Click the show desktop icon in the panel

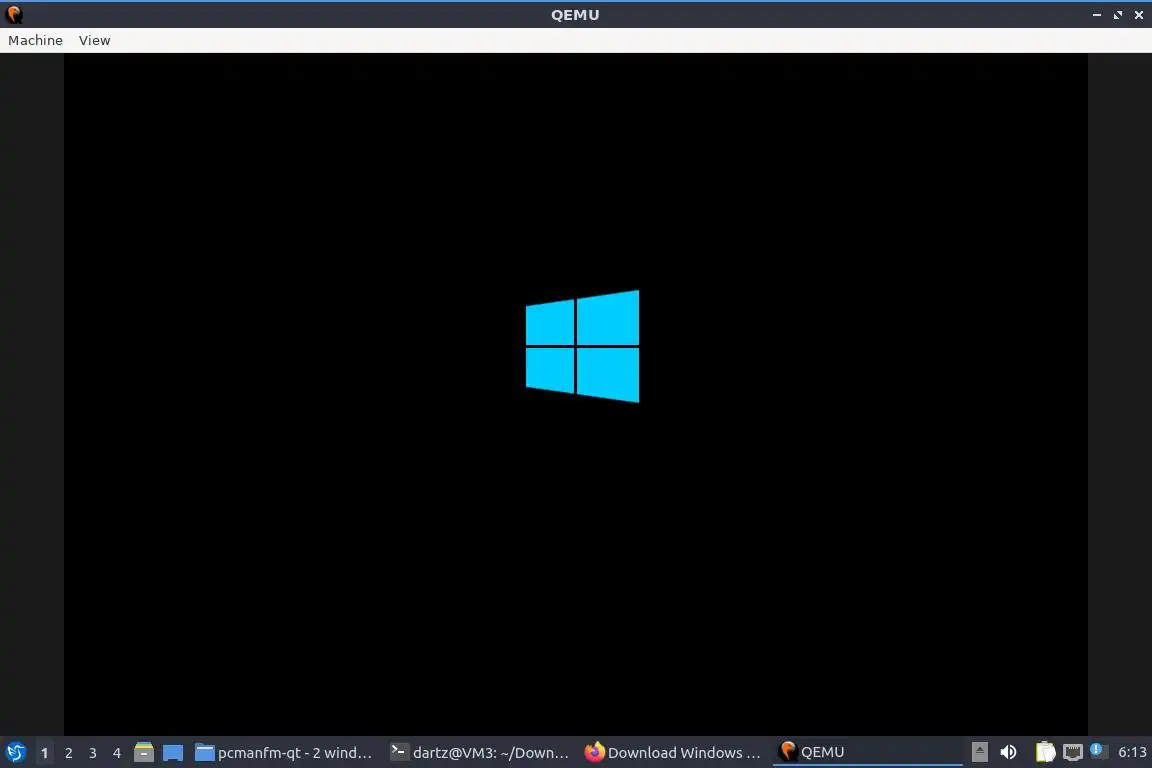pos(173,753)
